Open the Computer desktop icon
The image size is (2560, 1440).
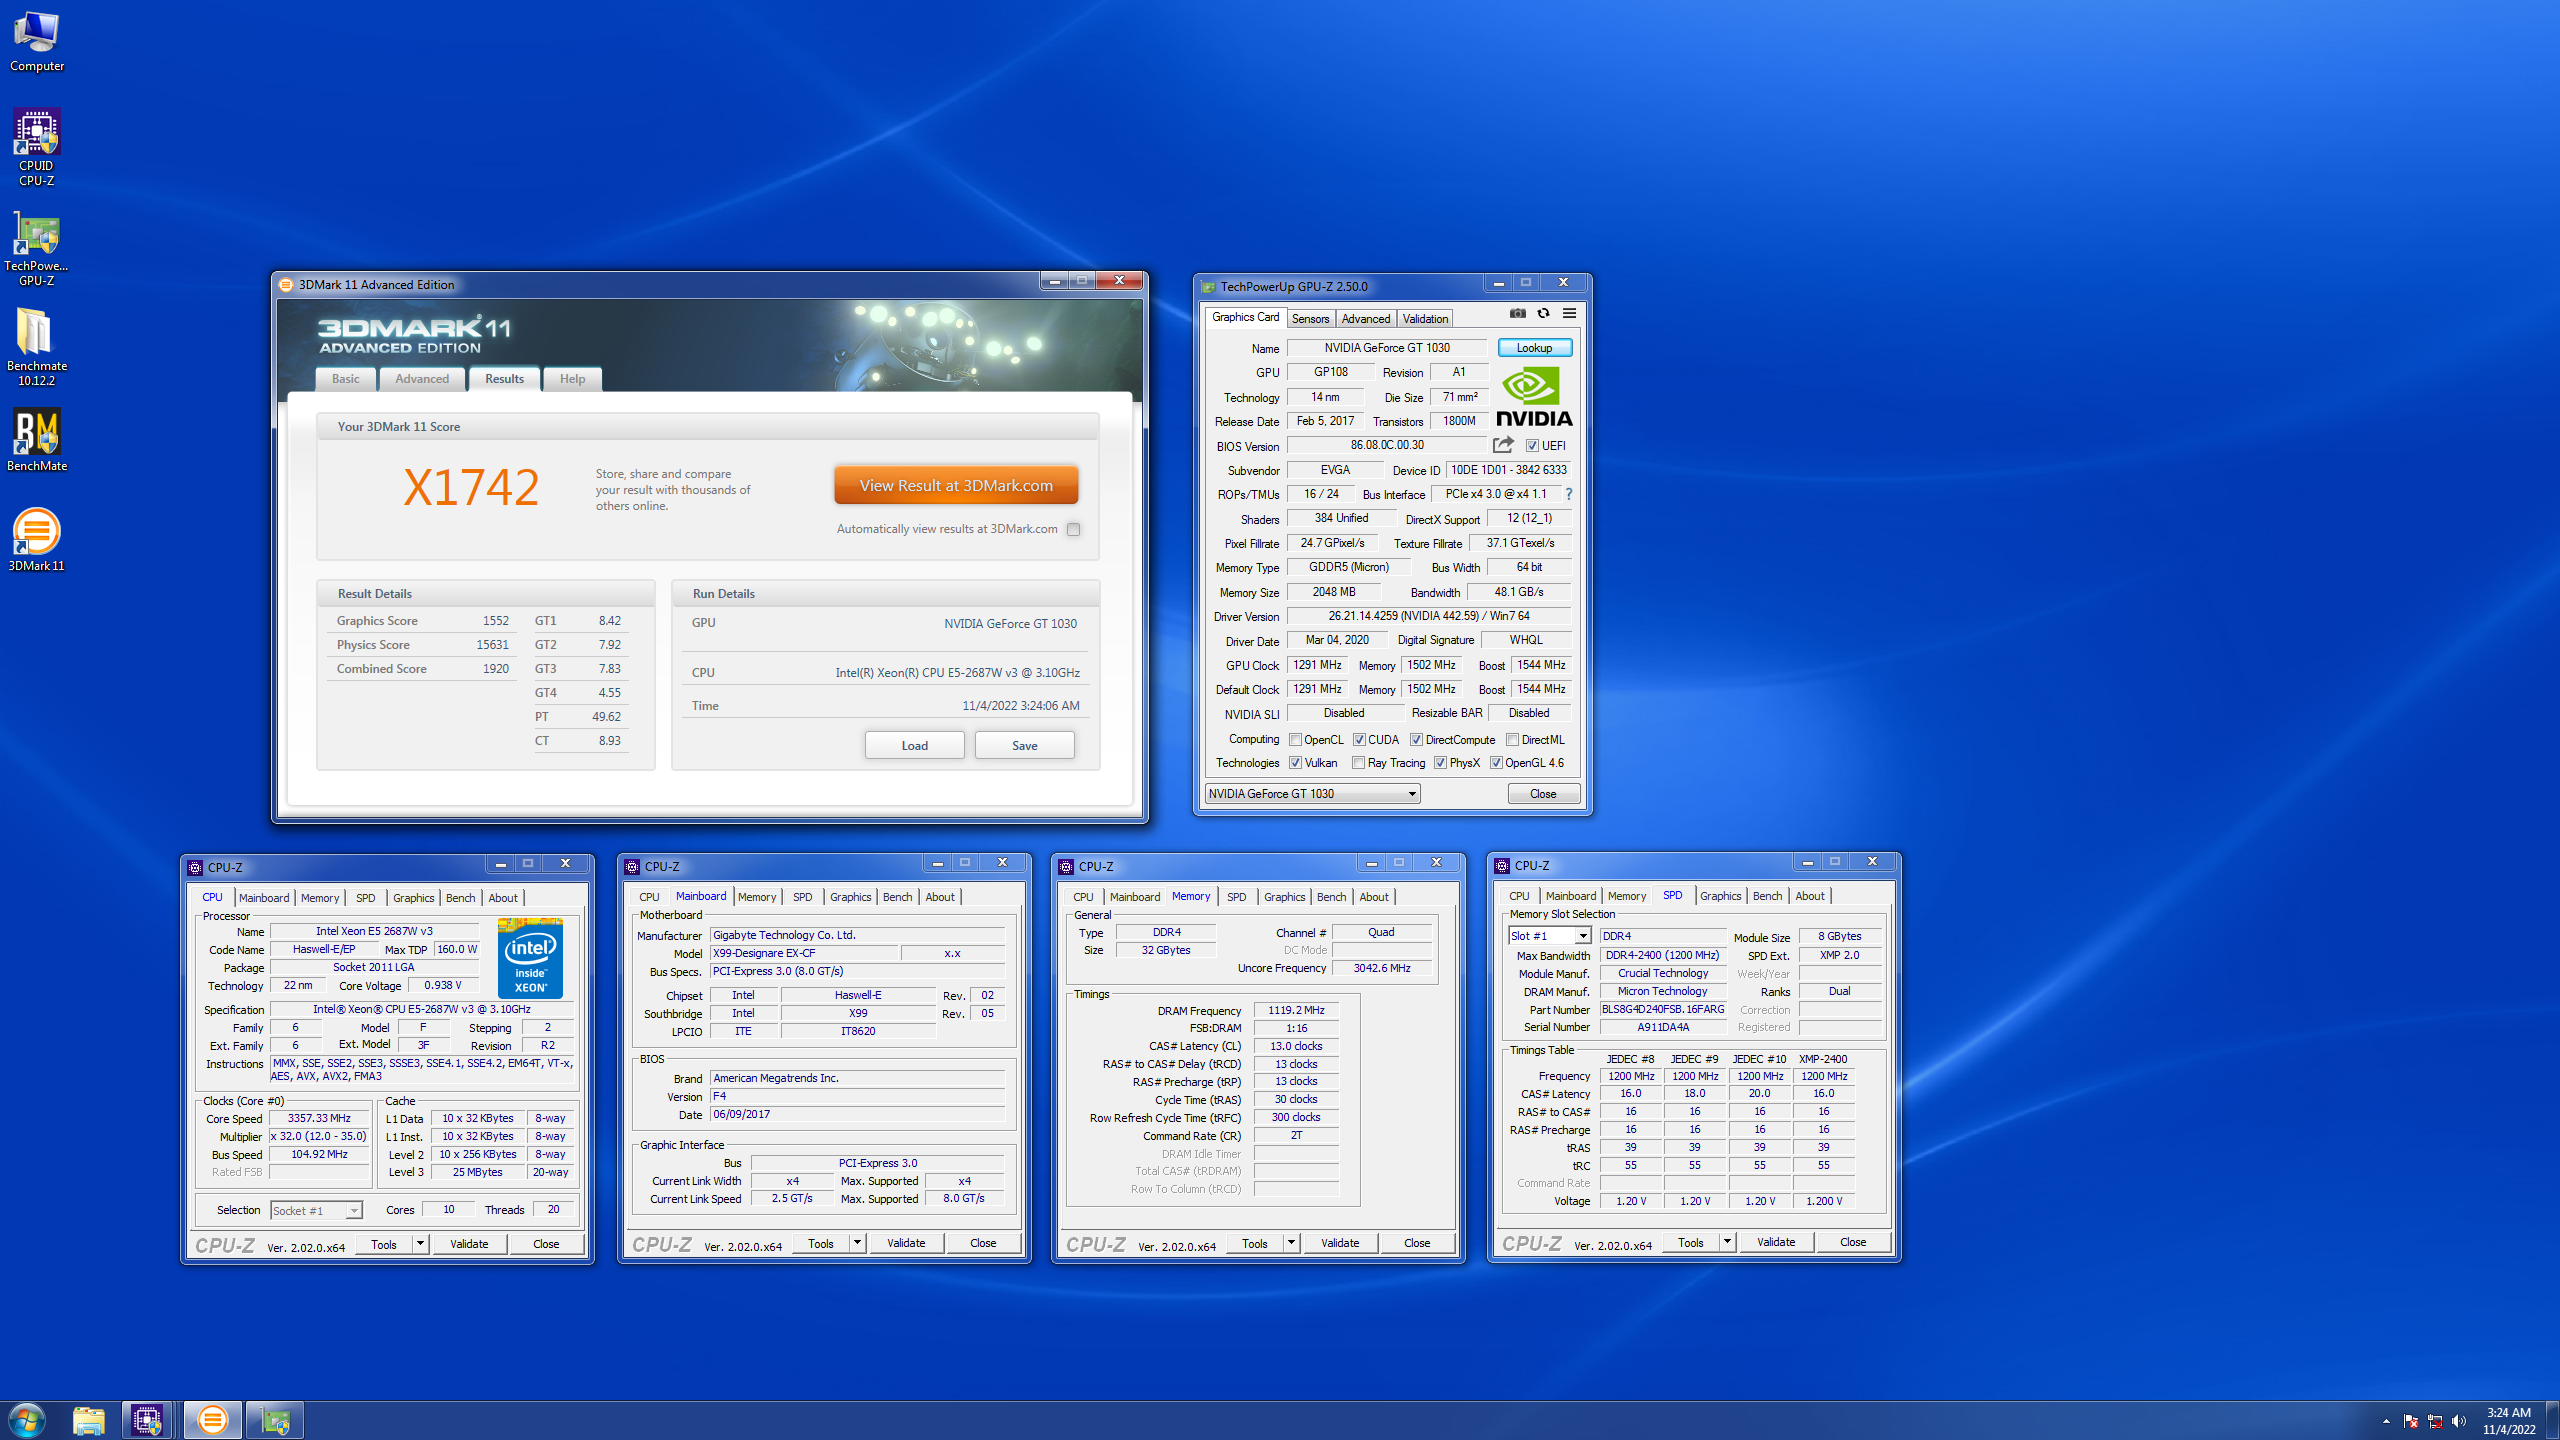pos(37,40)
